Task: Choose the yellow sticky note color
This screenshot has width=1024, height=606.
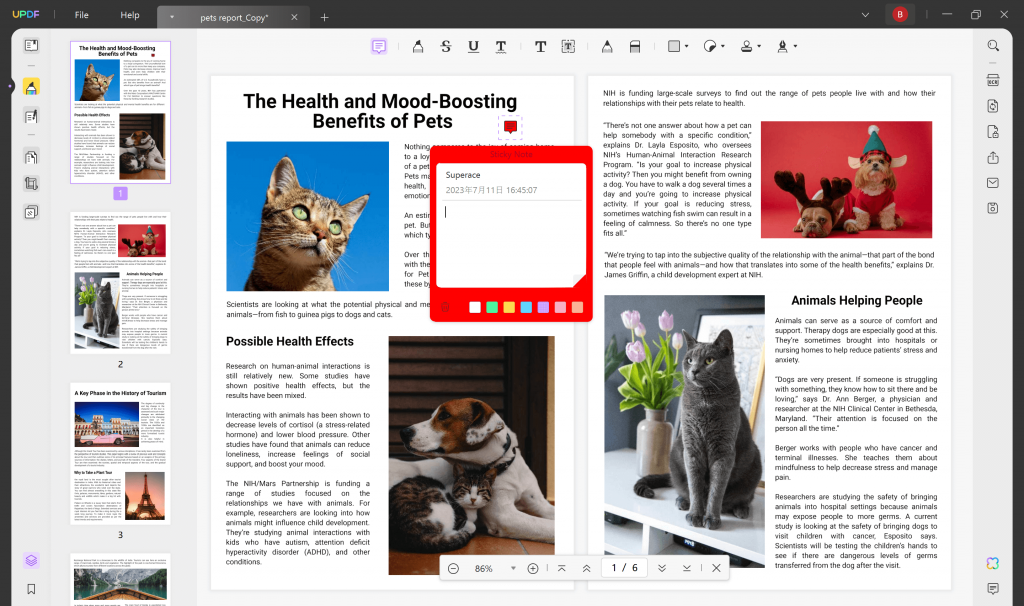Action: (x=509, y=307)
